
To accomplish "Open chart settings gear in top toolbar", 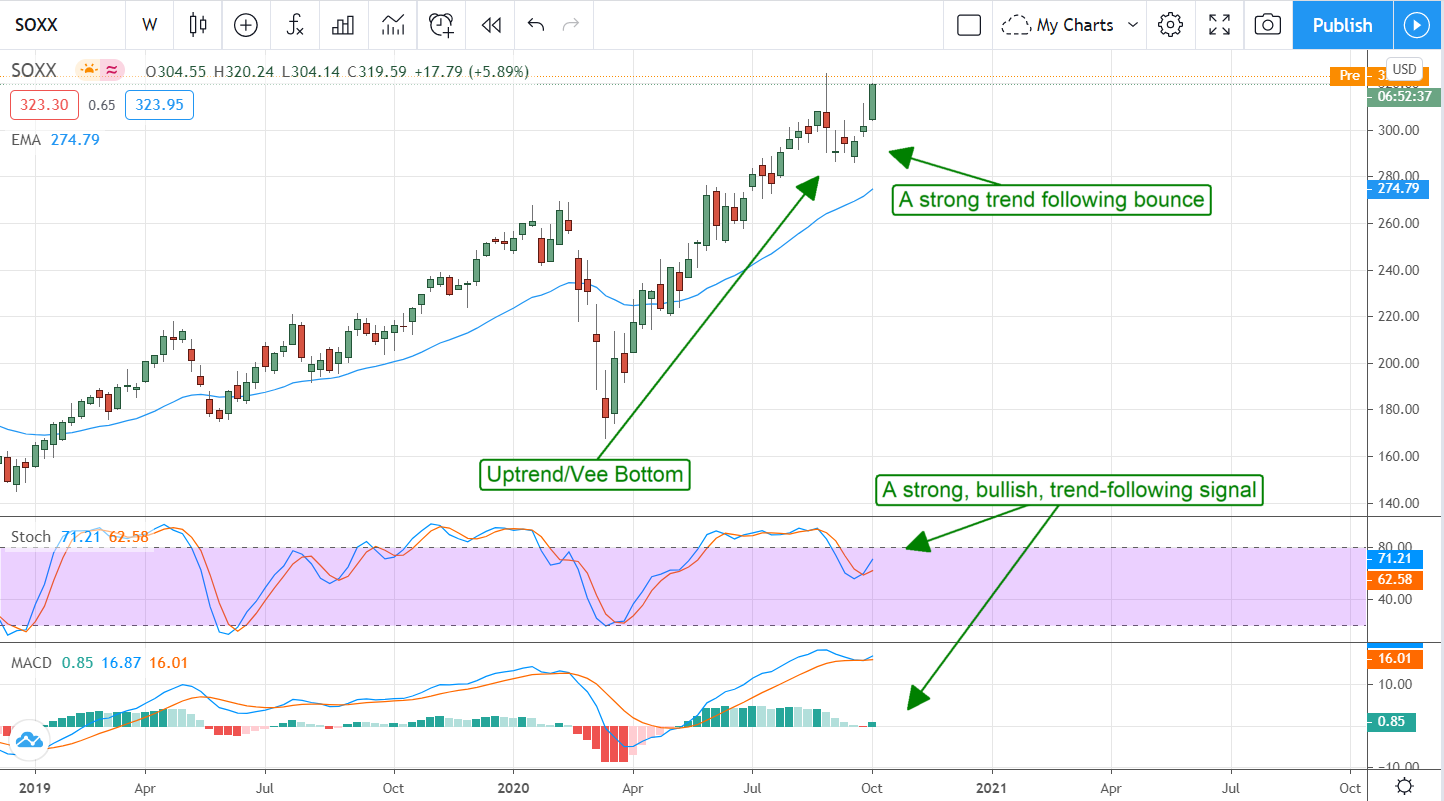I will tap(1170, 25).
